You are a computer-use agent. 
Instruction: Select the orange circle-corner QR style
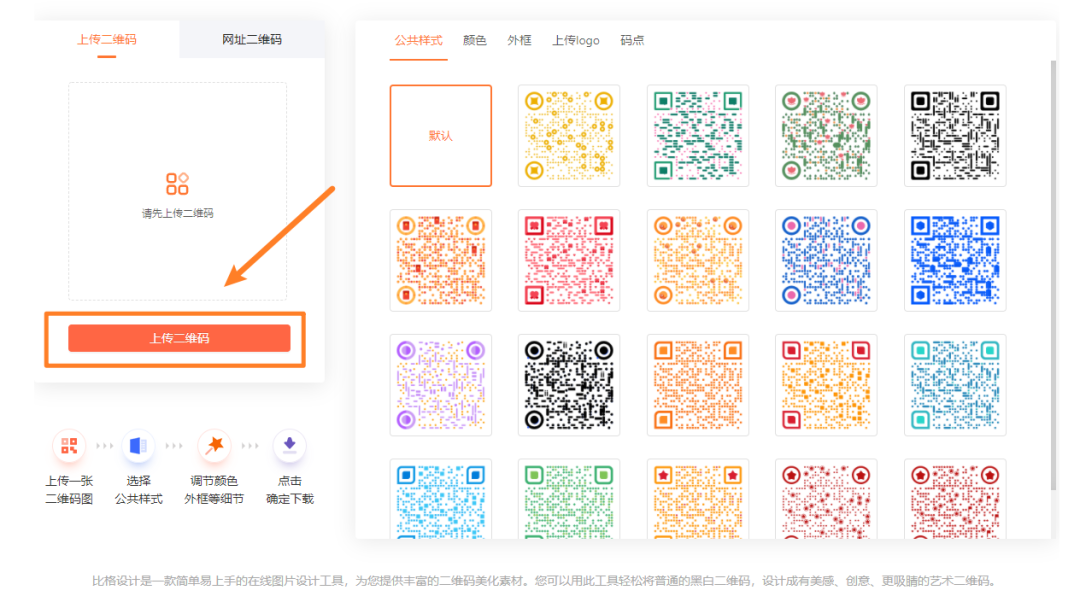698,260
